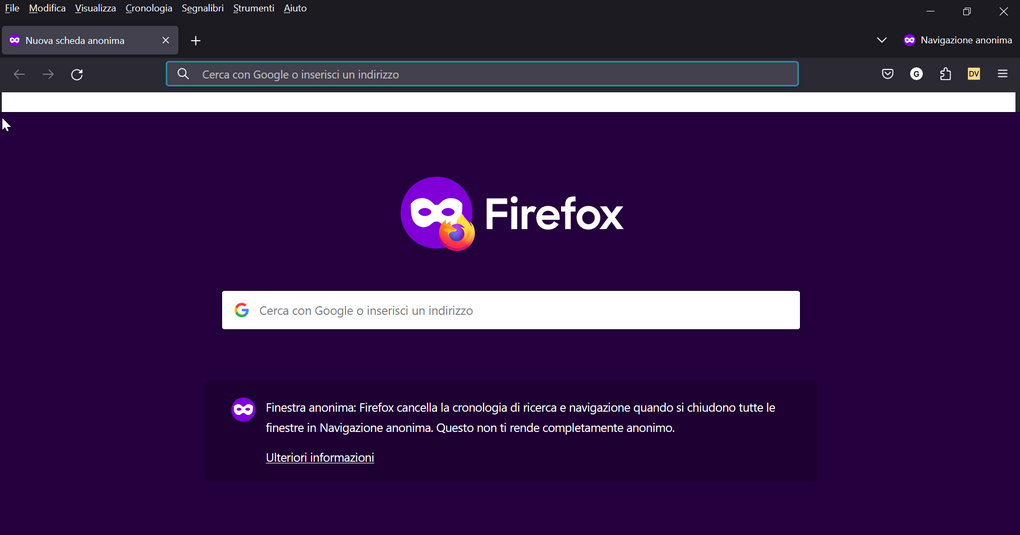Click the Google logo in search box
The height and width of the screenshot is (535, 1020).
pos(242,310)
